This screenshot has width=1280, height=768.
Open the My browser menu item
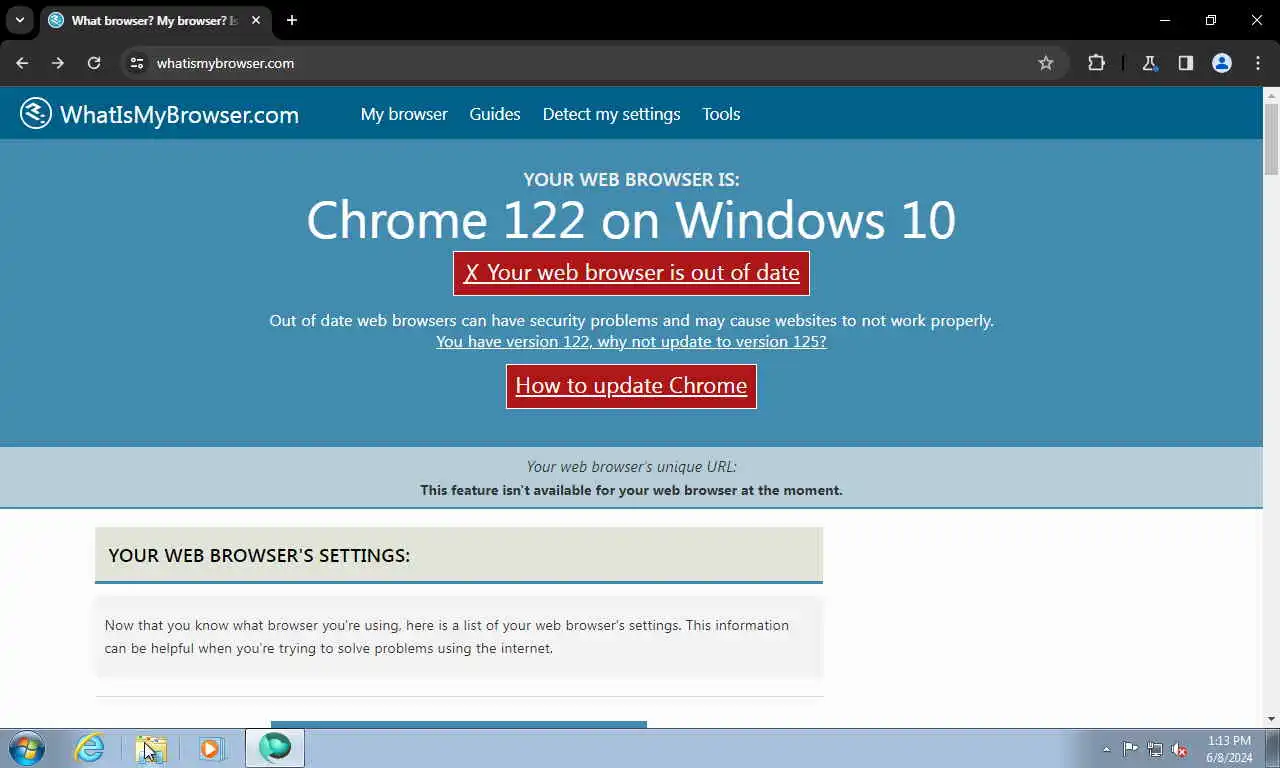[x=404, y=114]
